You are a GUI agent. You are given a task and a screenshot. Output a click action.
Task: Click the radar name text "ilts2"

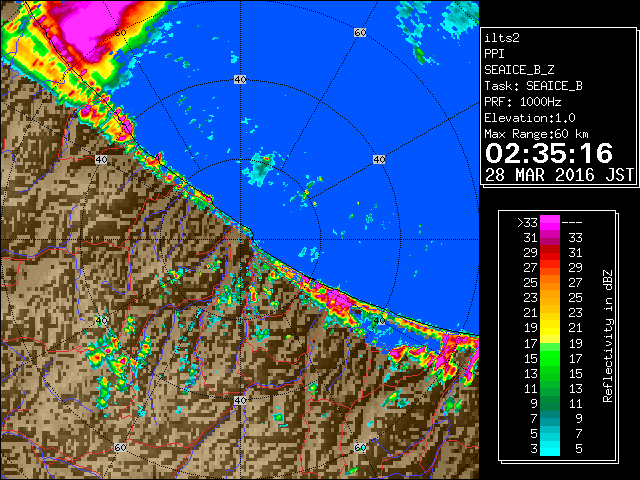(502, 38)
